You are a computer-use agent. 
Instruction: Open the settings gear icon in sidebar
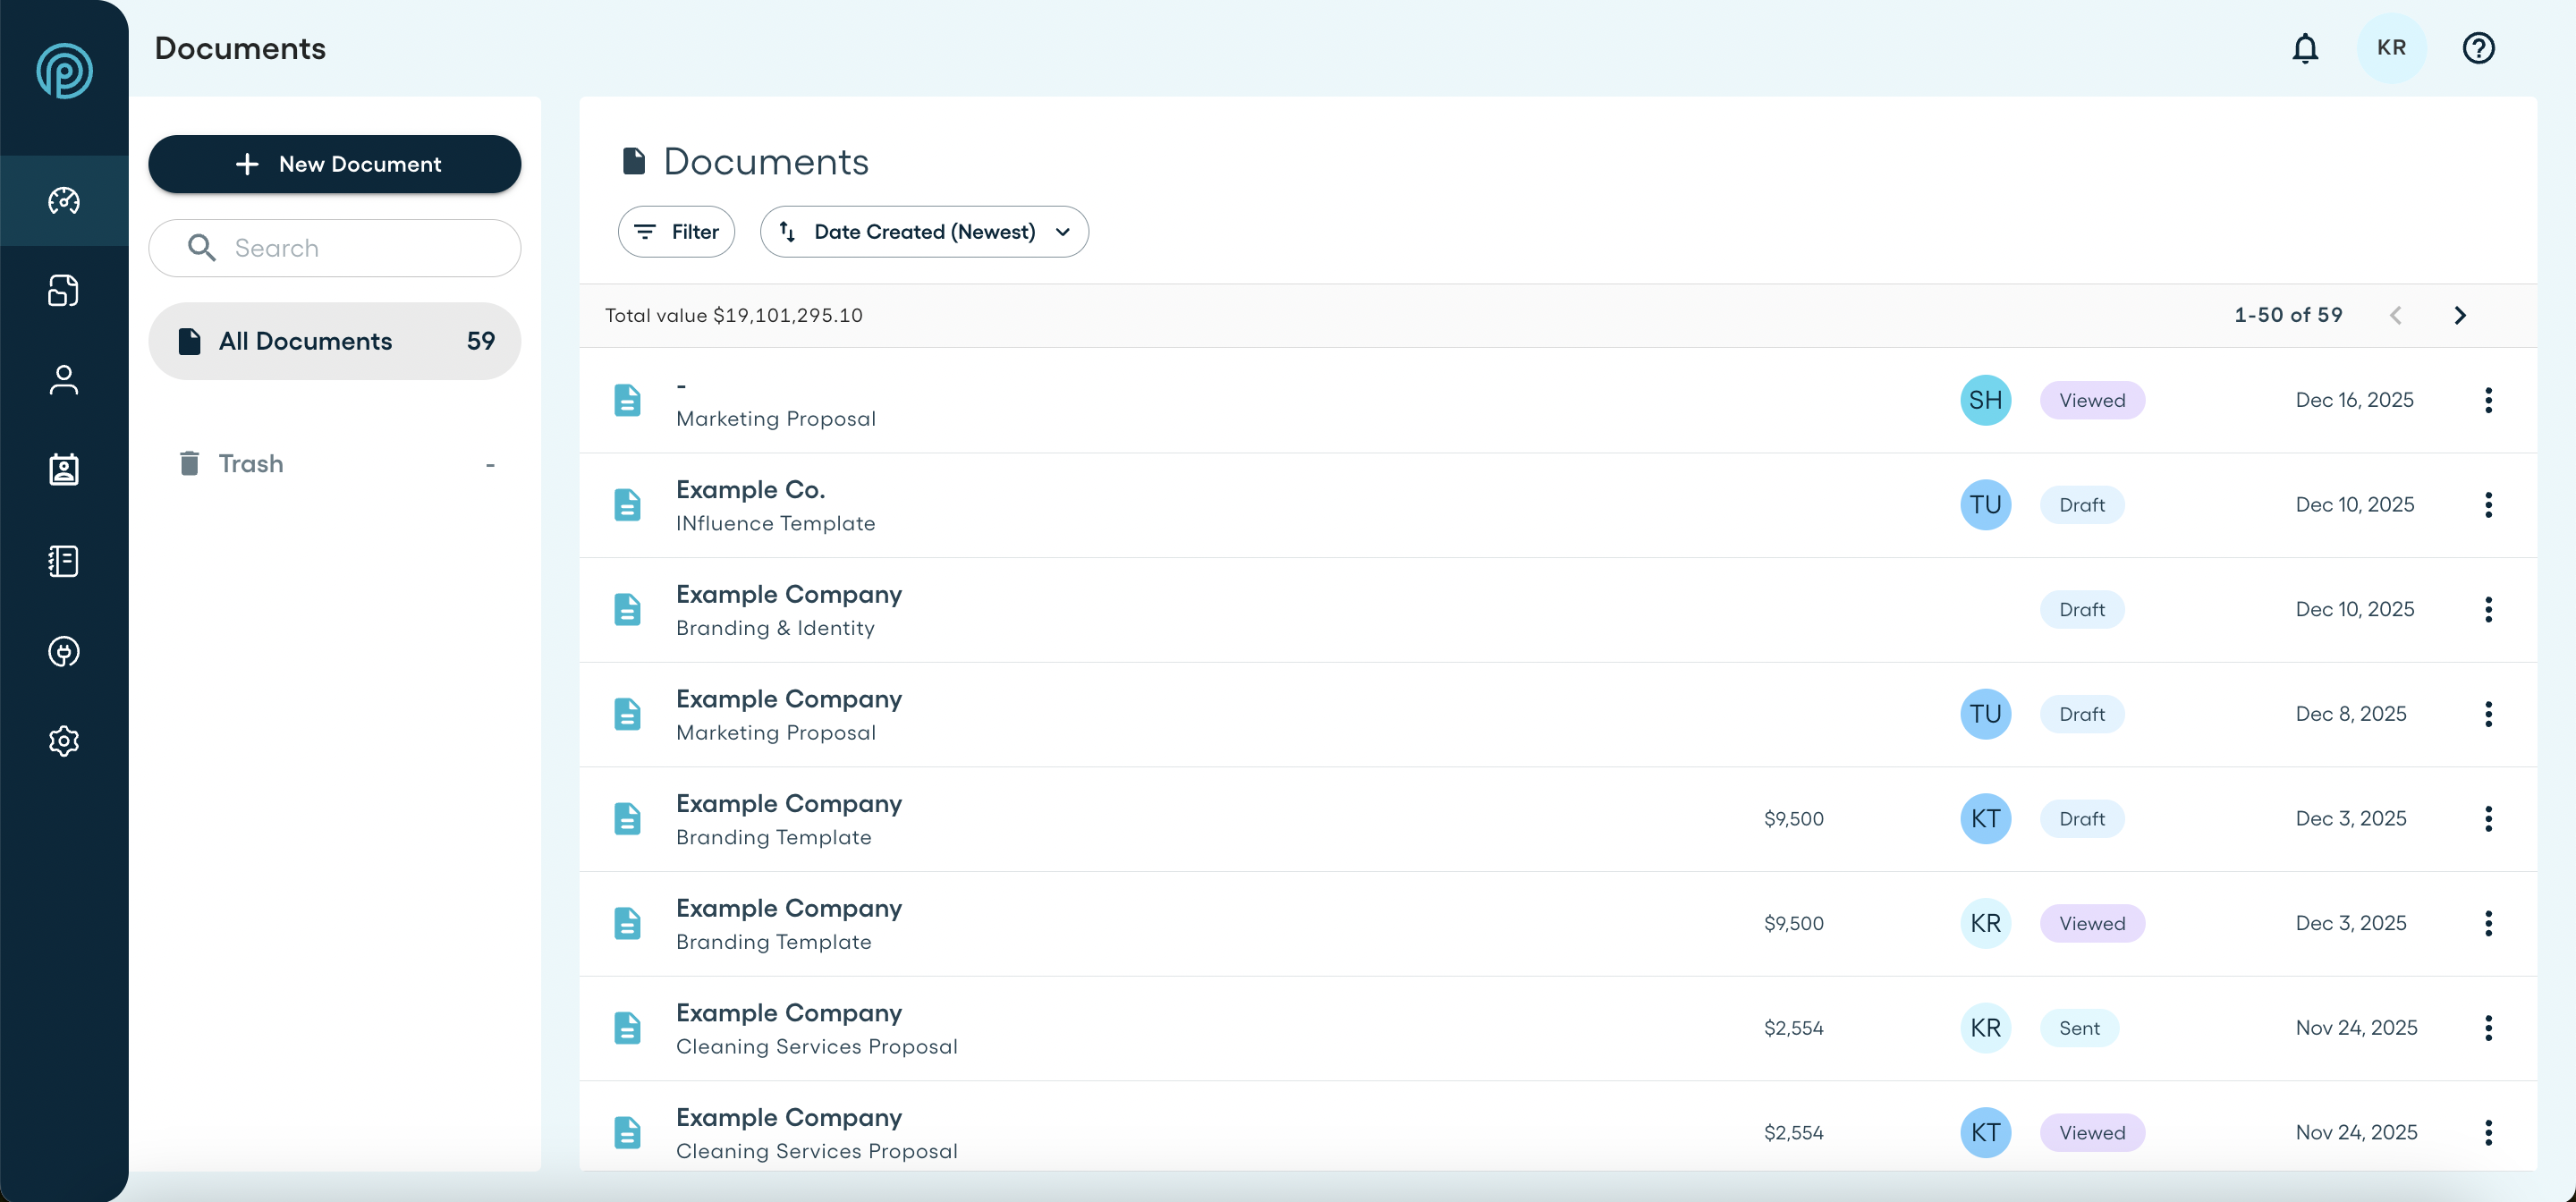pos(64,741)
